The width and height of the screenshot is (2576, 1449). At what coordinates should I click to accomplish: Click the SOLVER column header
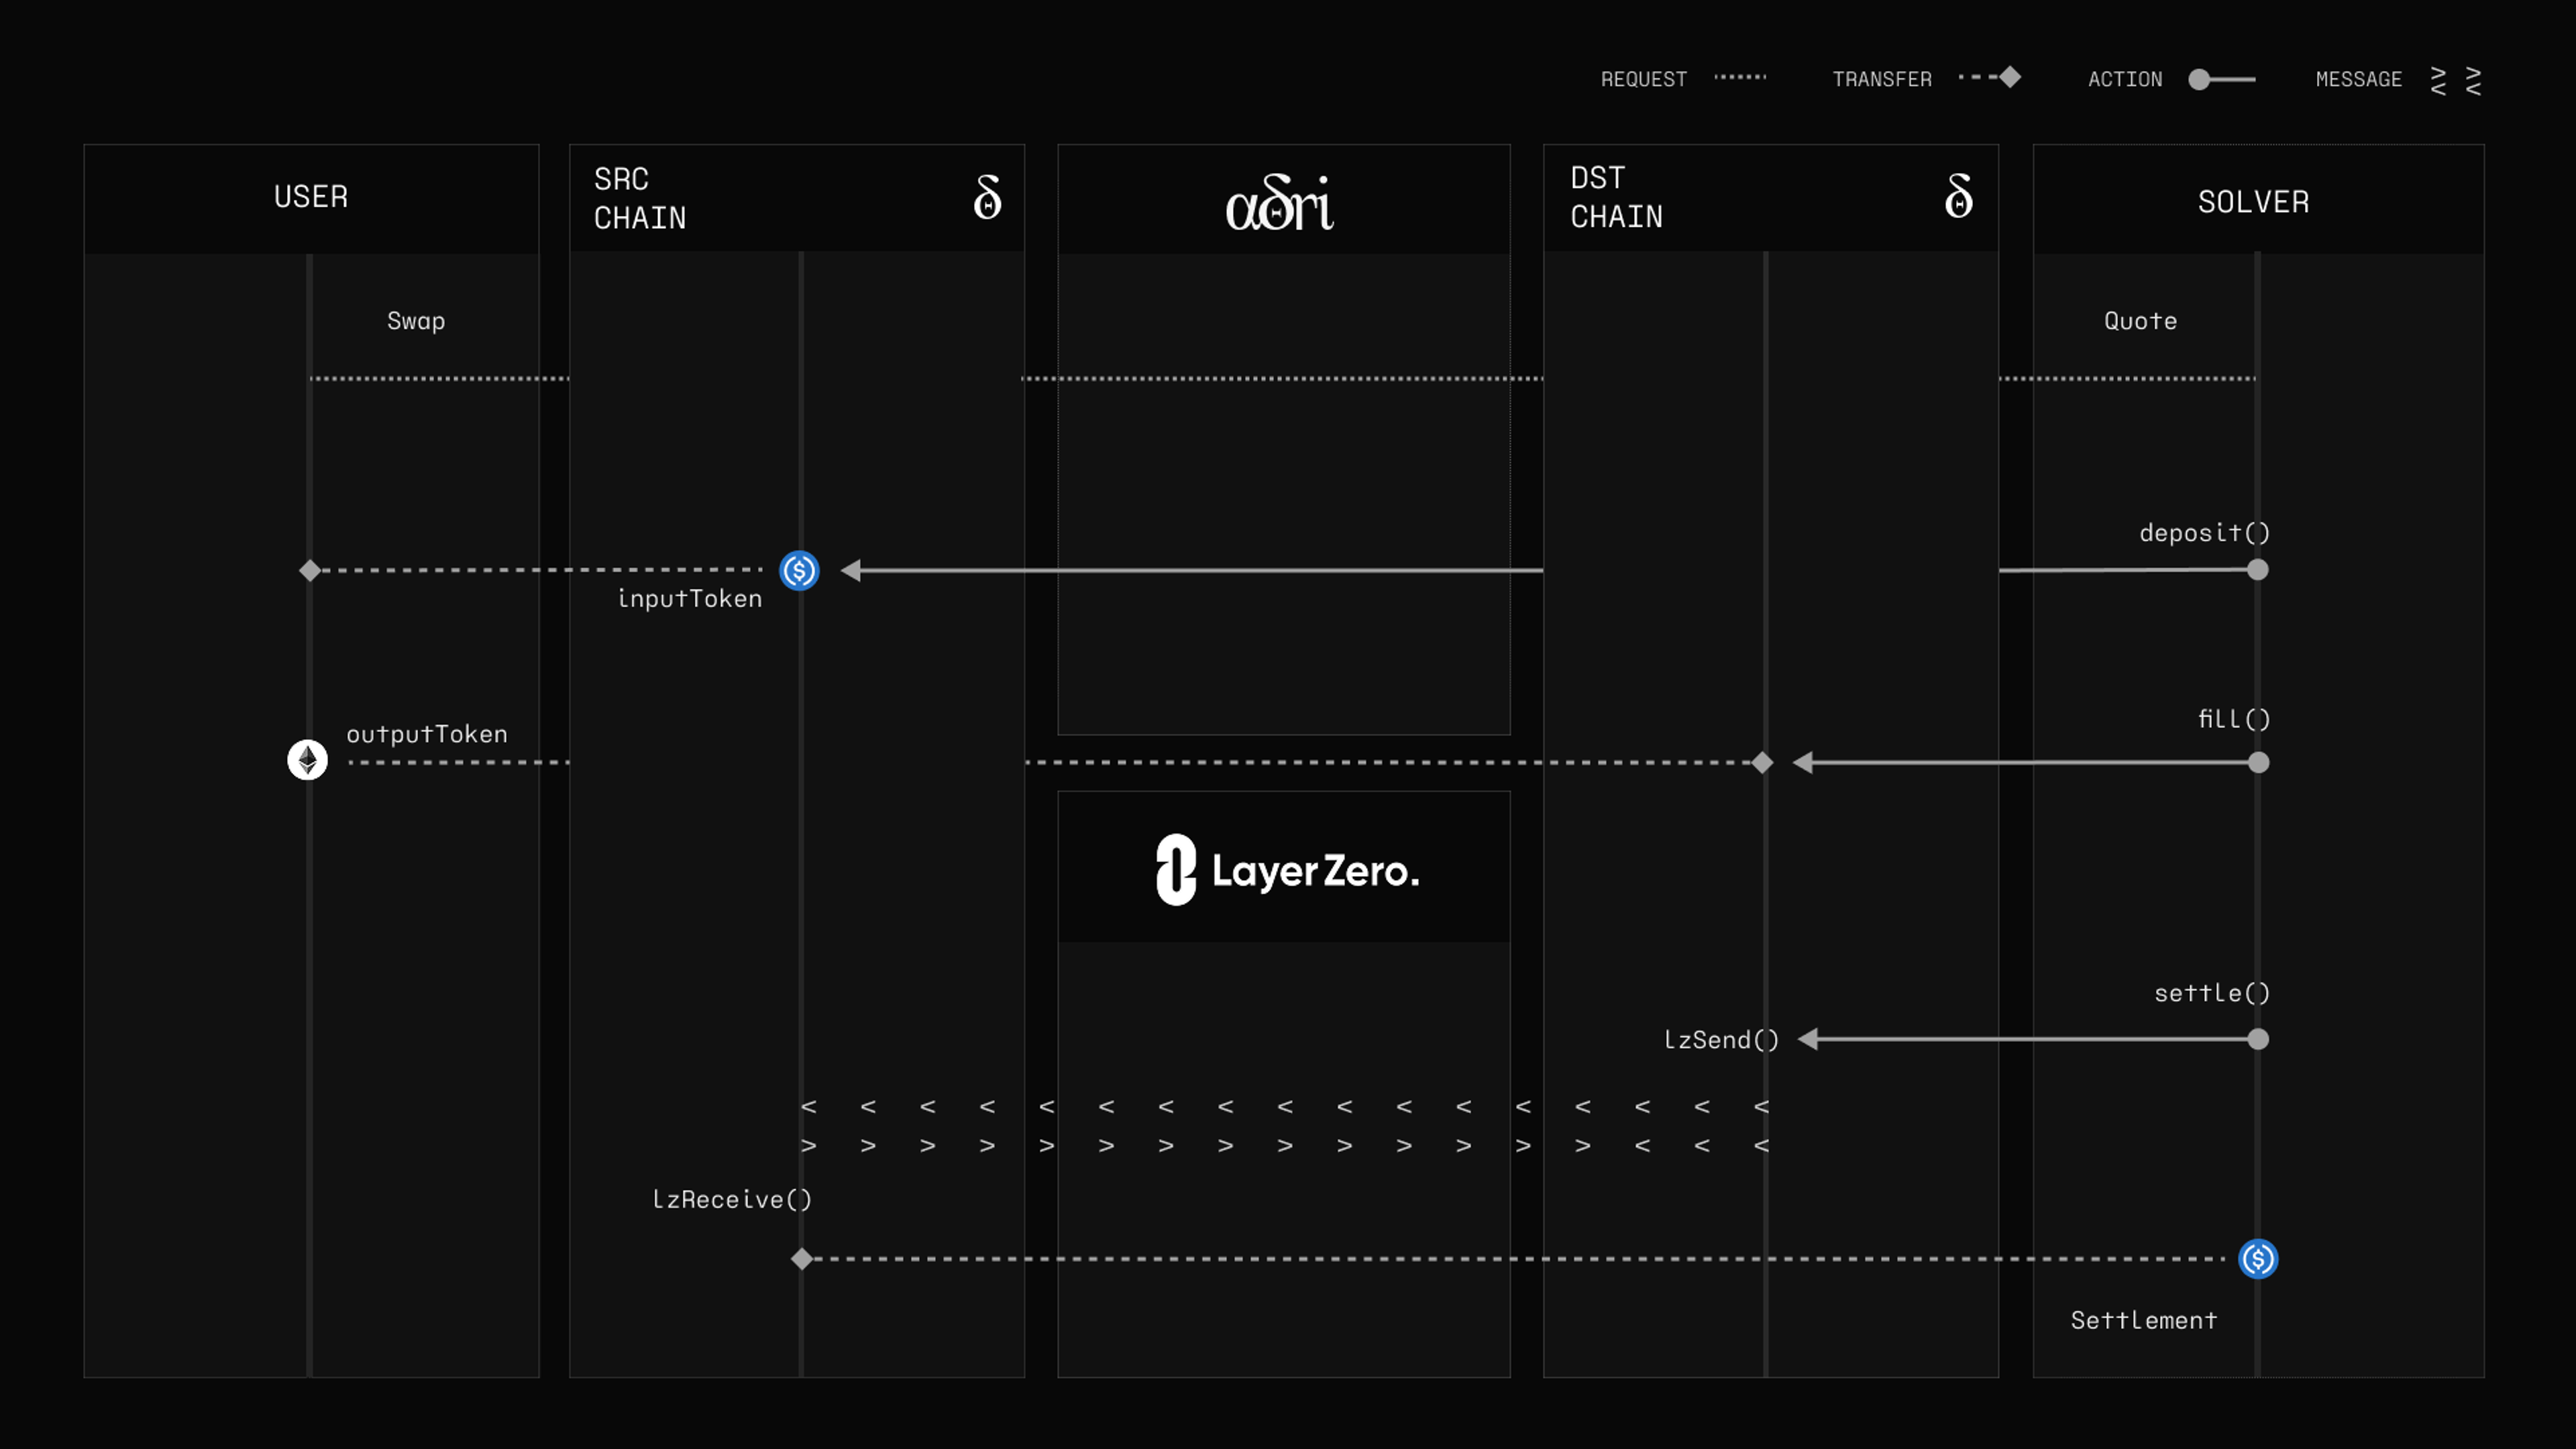coord(2258,199)
